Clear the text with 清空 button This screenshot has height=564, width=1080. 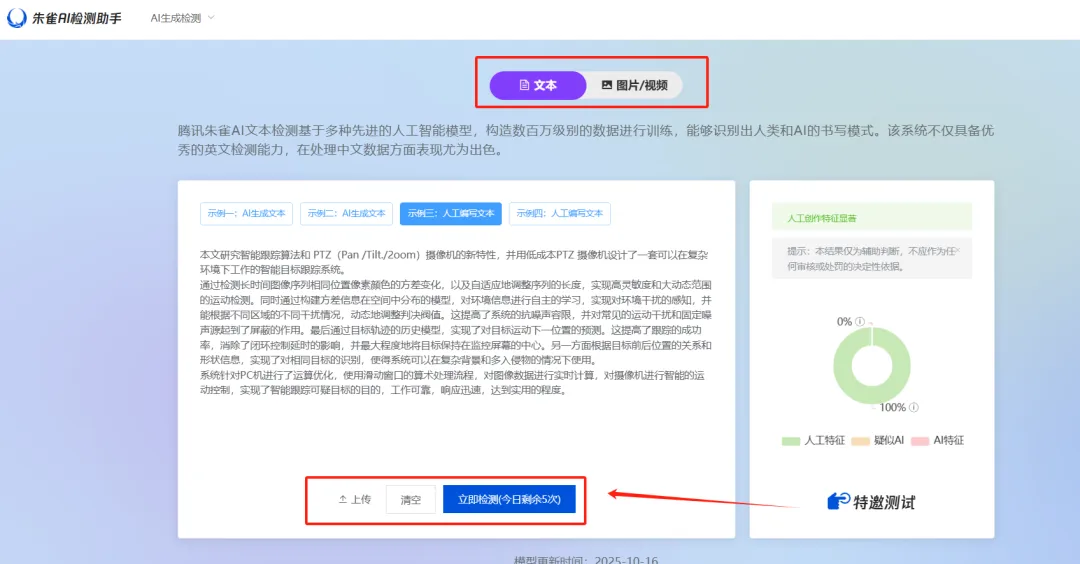pyautogui.click(x=411, y=500)
